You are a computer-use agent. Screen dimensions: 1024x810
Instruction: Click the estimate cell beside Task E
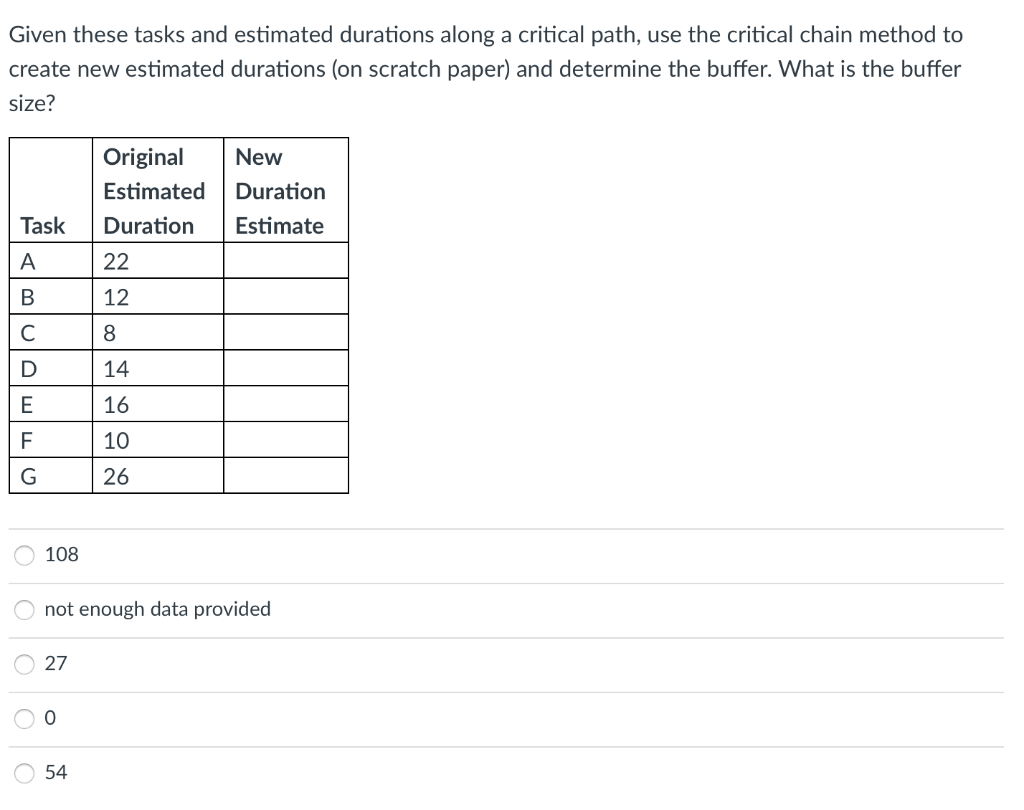tap(285, 404)
